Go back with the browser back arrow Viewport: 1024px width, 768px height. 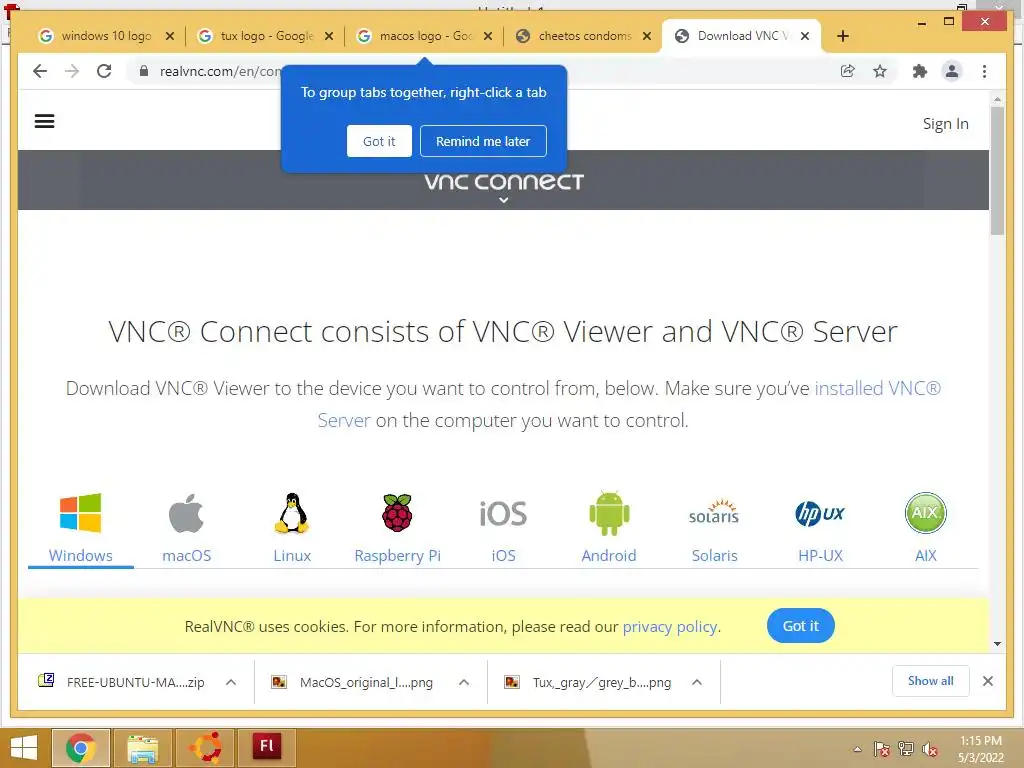(40, 71)
